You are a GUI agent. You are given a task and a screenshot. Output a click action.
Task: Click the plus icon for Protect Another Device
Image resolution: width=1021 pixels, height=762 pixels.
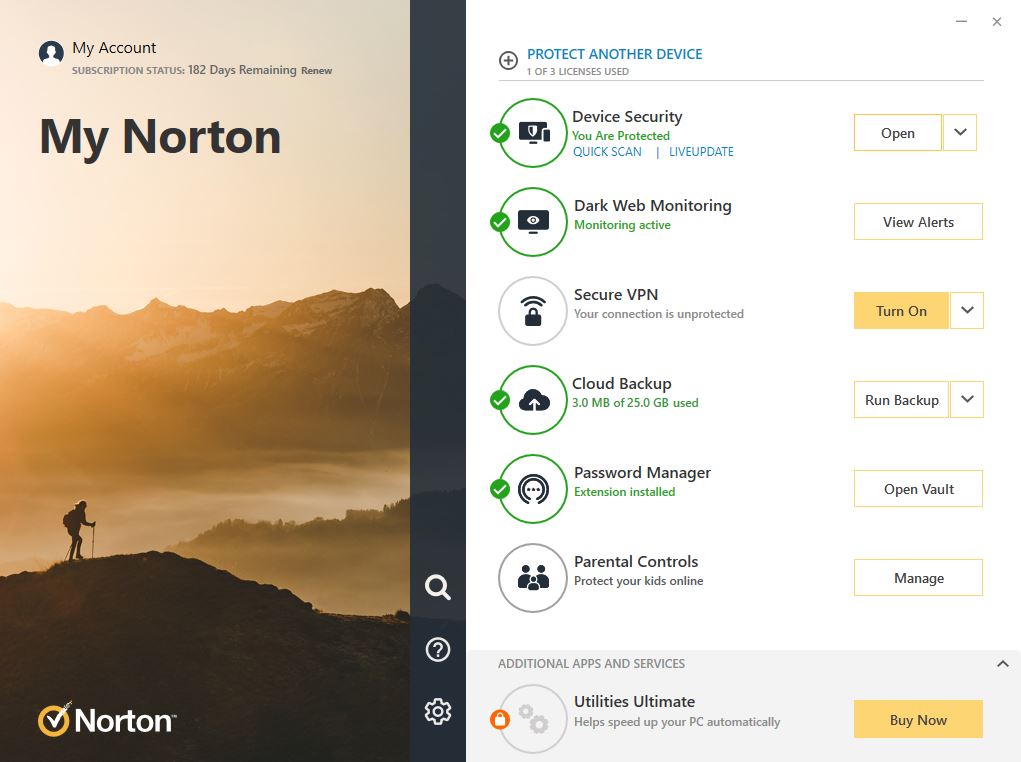coord(508,61)
